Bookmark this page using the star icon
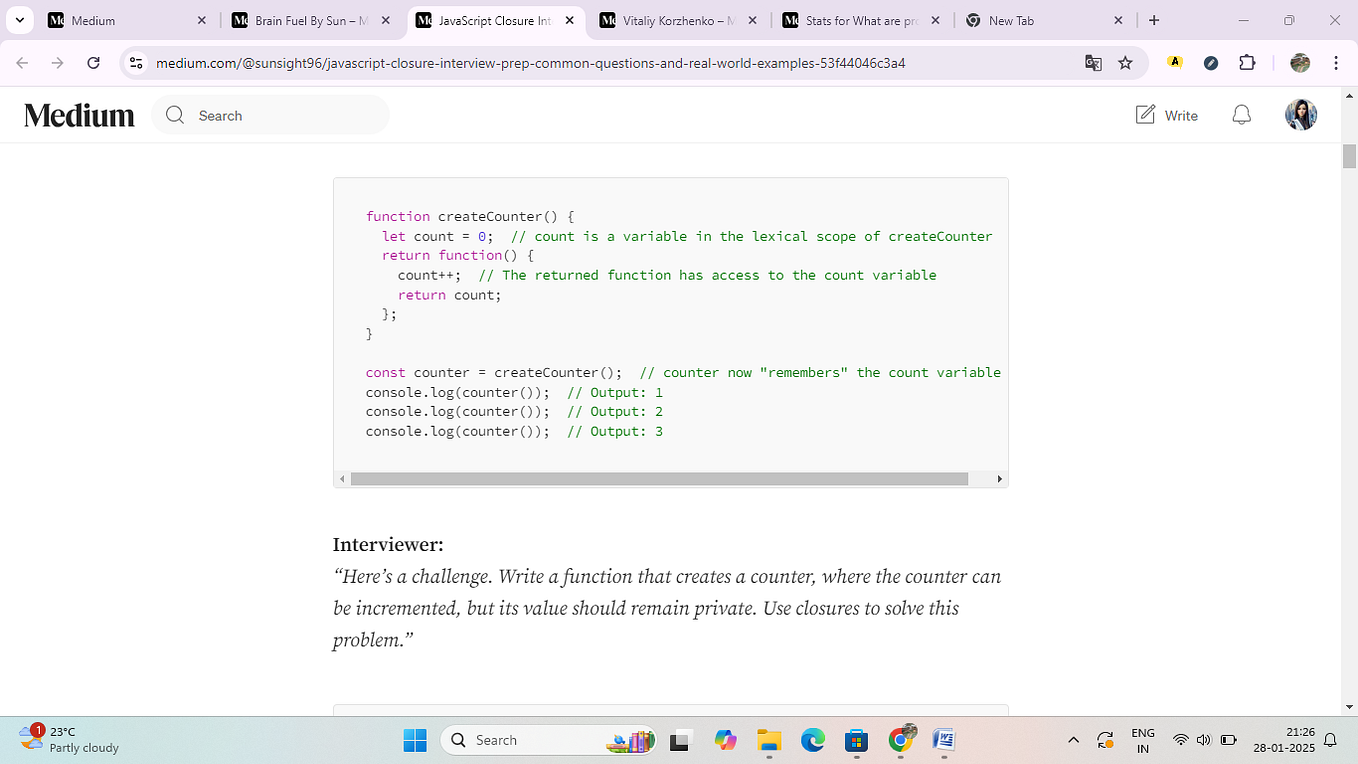Screen dimensions: 1358x764 click(x=1126, y=62)
